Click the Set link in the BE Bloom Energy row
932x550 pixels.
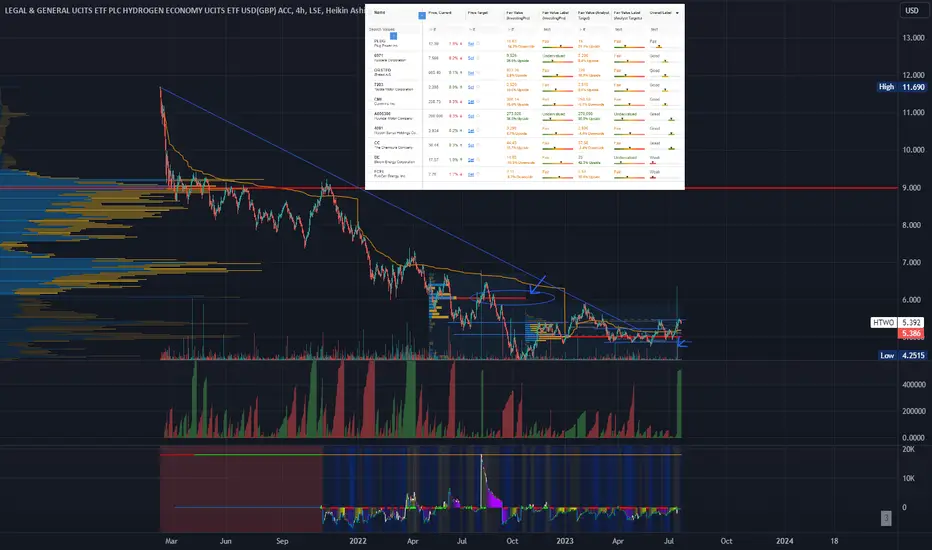pyautogui.click(x=471, y=160)
